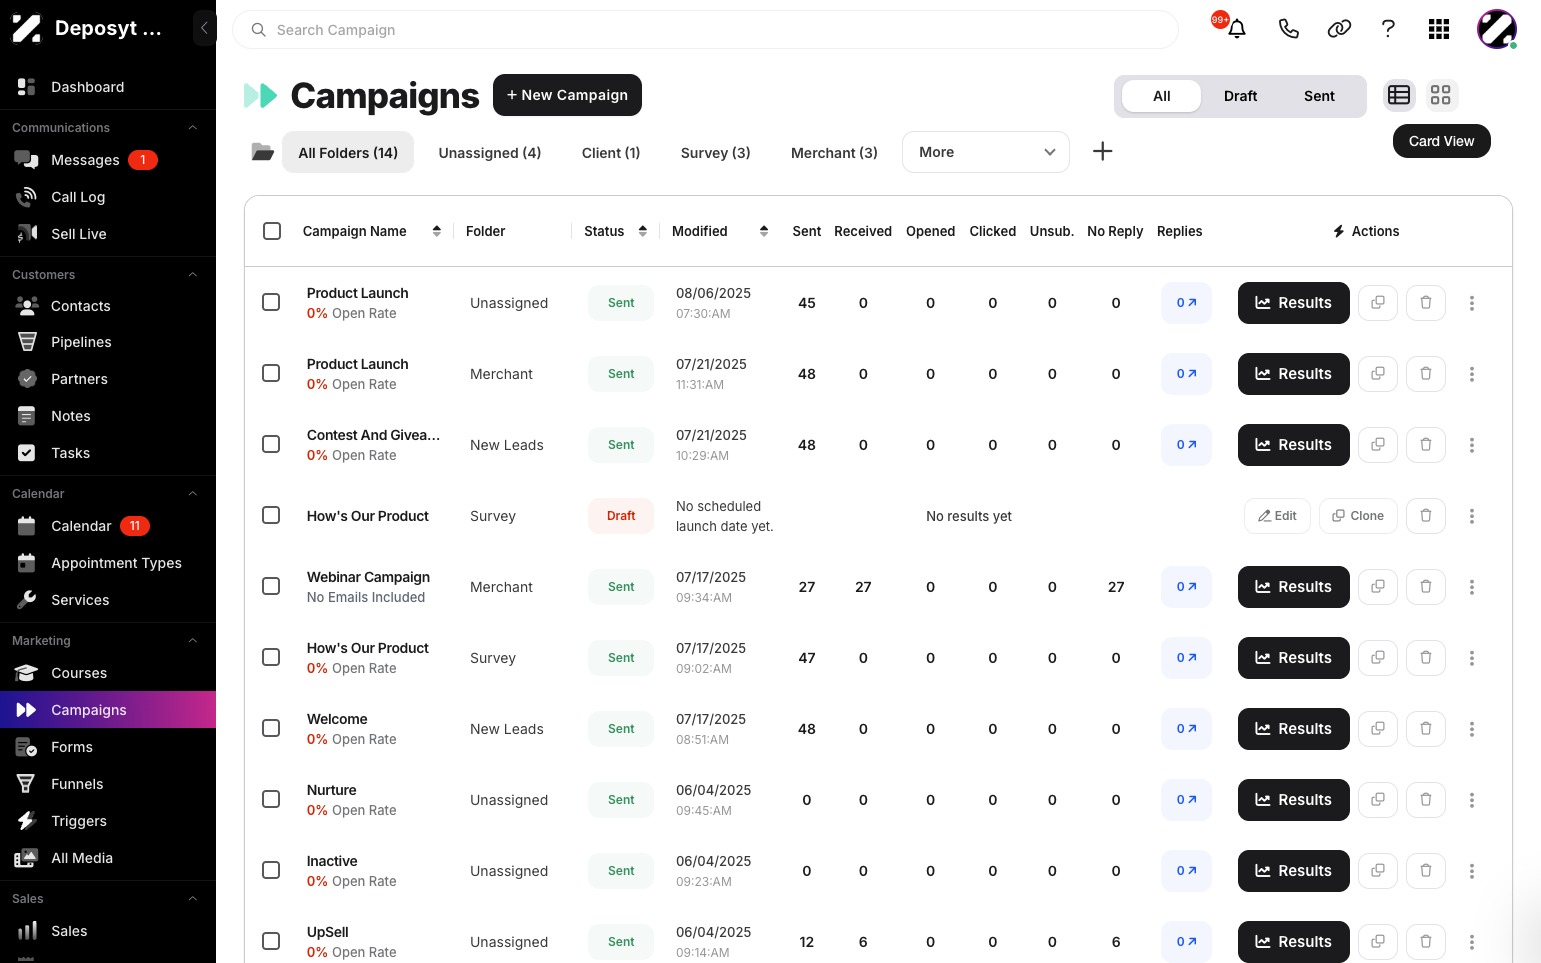
Task: Open the apps grid icon
Action: [1439, 29]
